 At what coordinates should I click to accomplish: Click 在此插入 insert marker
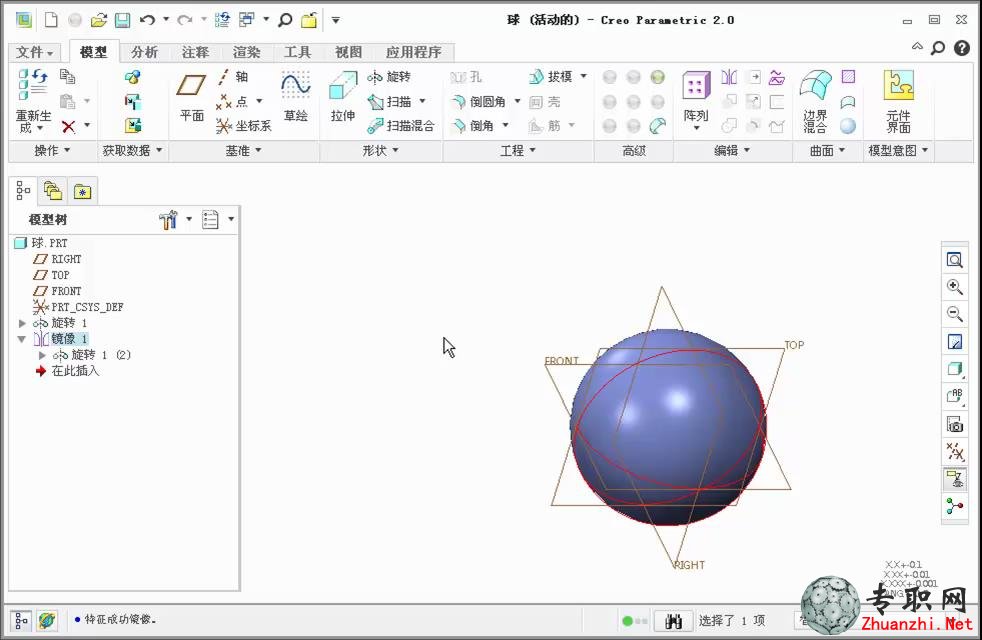click(x=68, y=371)
